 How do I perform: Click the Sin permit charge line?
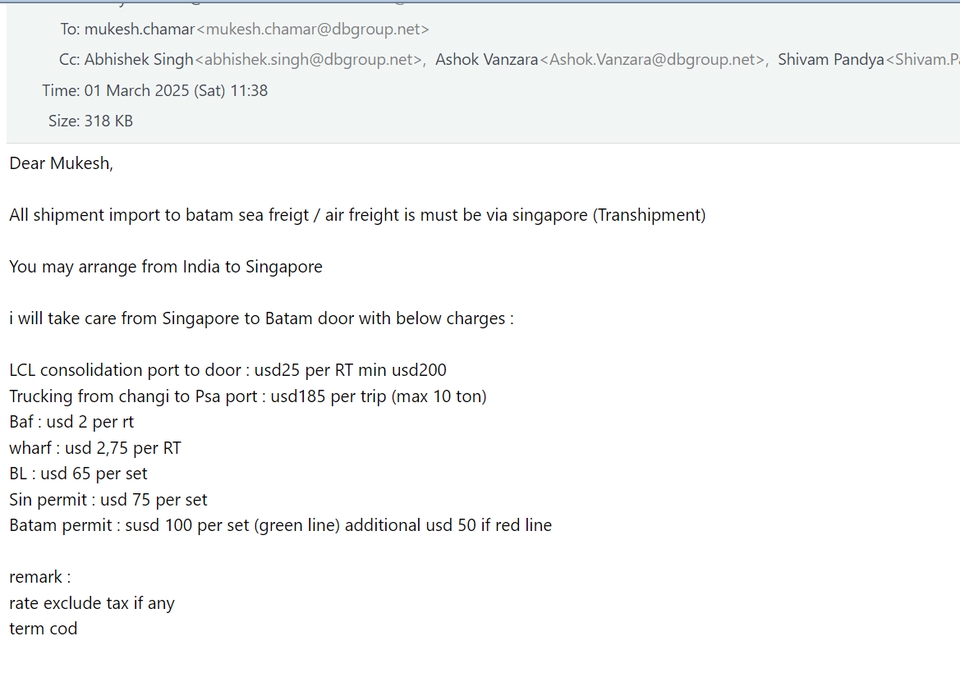[x=108, y=499]
